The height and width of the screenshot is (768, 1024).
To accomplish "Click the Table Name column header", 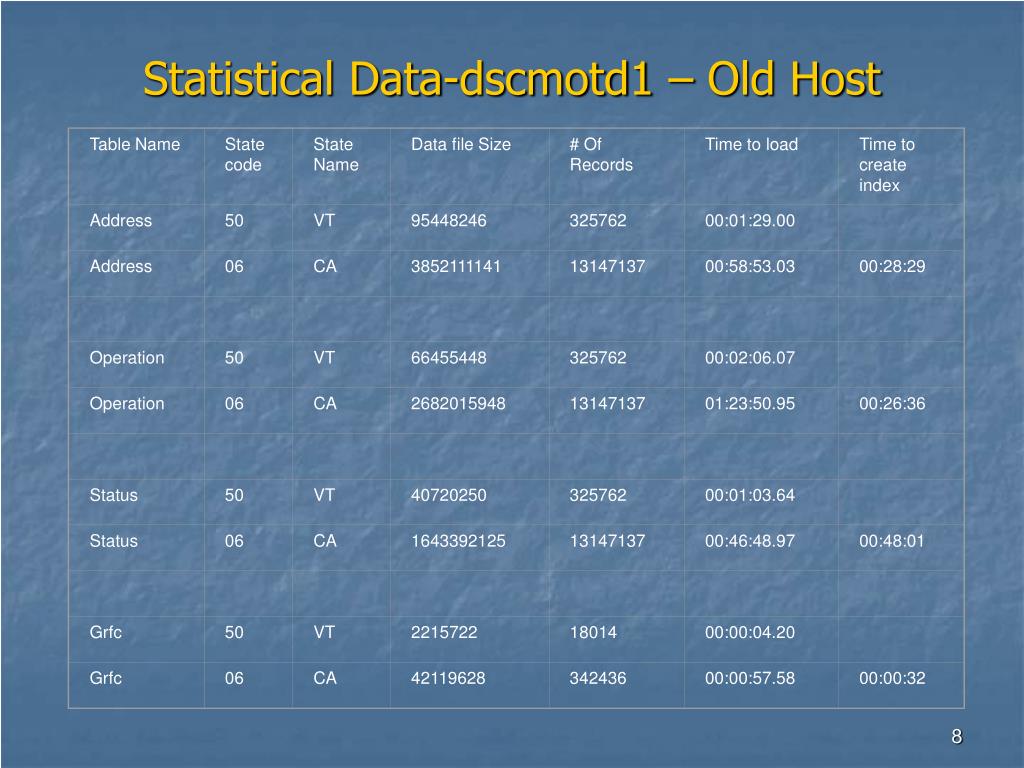I will [x=135, y=144].
